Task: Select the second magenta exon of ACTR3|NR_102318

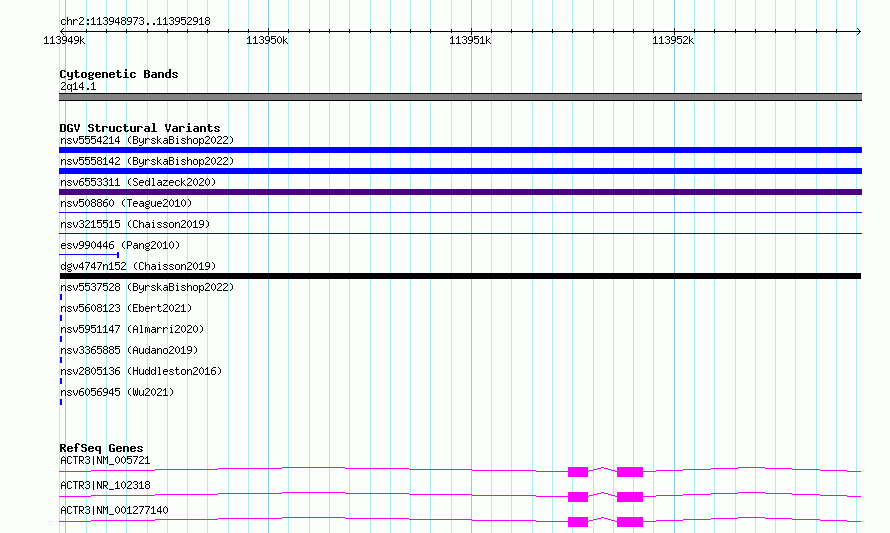Action: (x=629, y=497)
